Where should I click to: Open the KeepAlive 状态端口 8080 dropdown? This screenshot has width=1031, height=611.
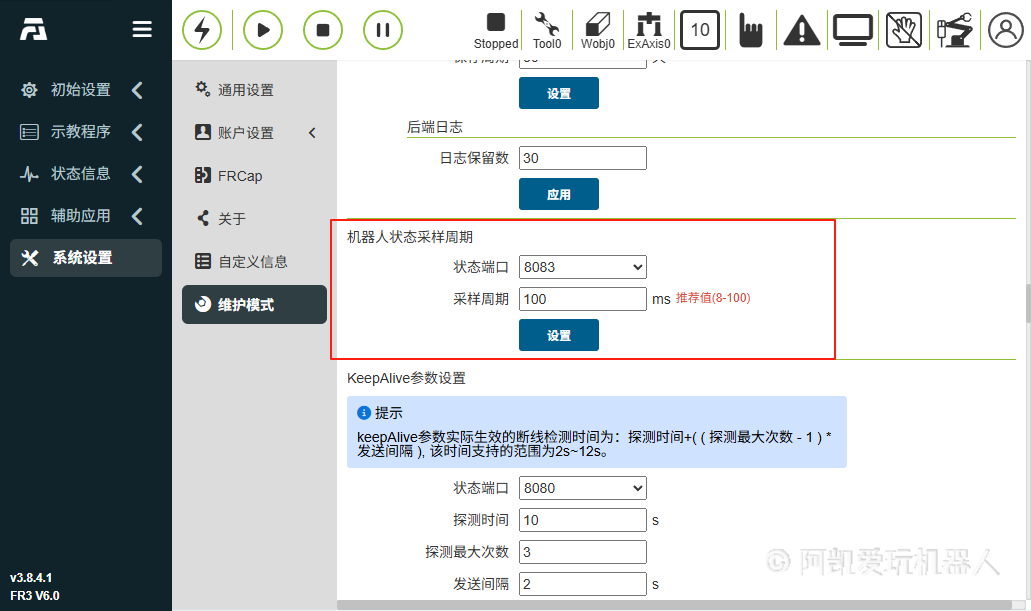point(582,488)
